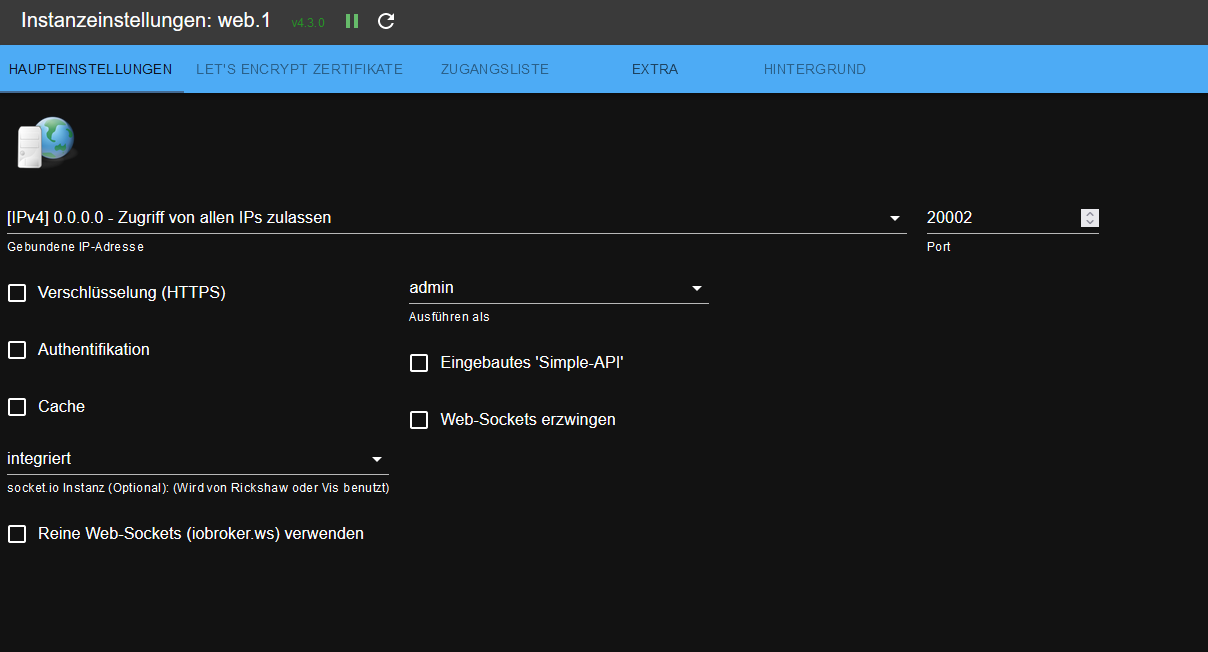
Task: Enable Verschlüsselung (HTTPS) checkbox
Action: (x=17, y=293)
